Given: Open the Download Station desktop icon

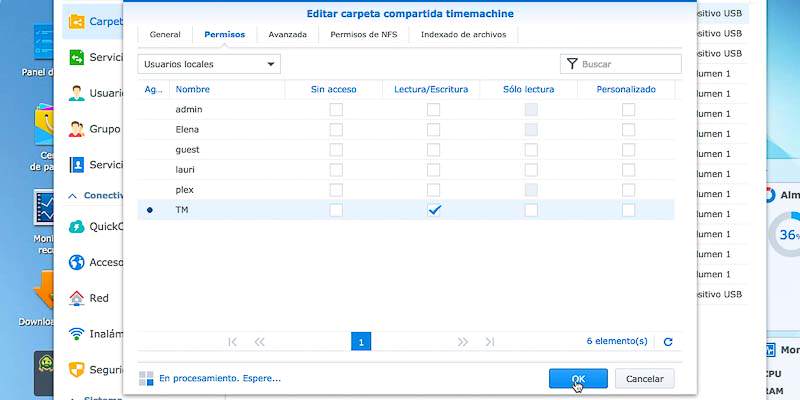Looking at the screenshot, I should pos(43,290).
